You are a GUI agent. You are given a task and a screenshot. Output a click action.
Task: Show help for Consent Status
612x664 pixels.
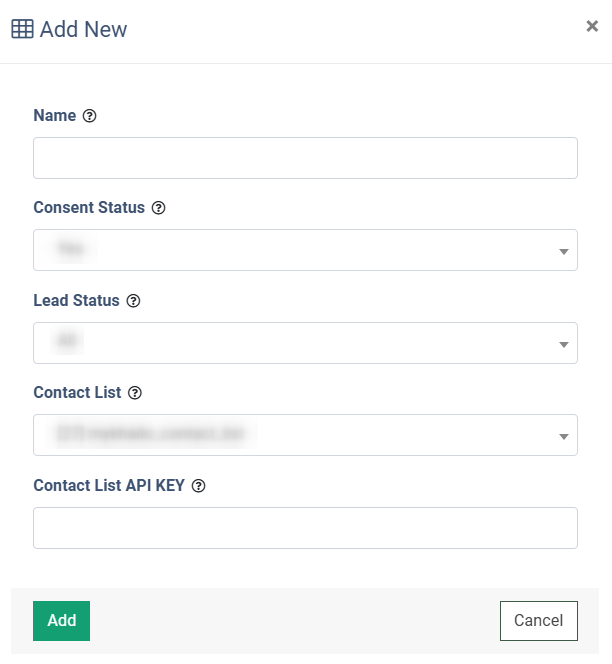[158, 208]
